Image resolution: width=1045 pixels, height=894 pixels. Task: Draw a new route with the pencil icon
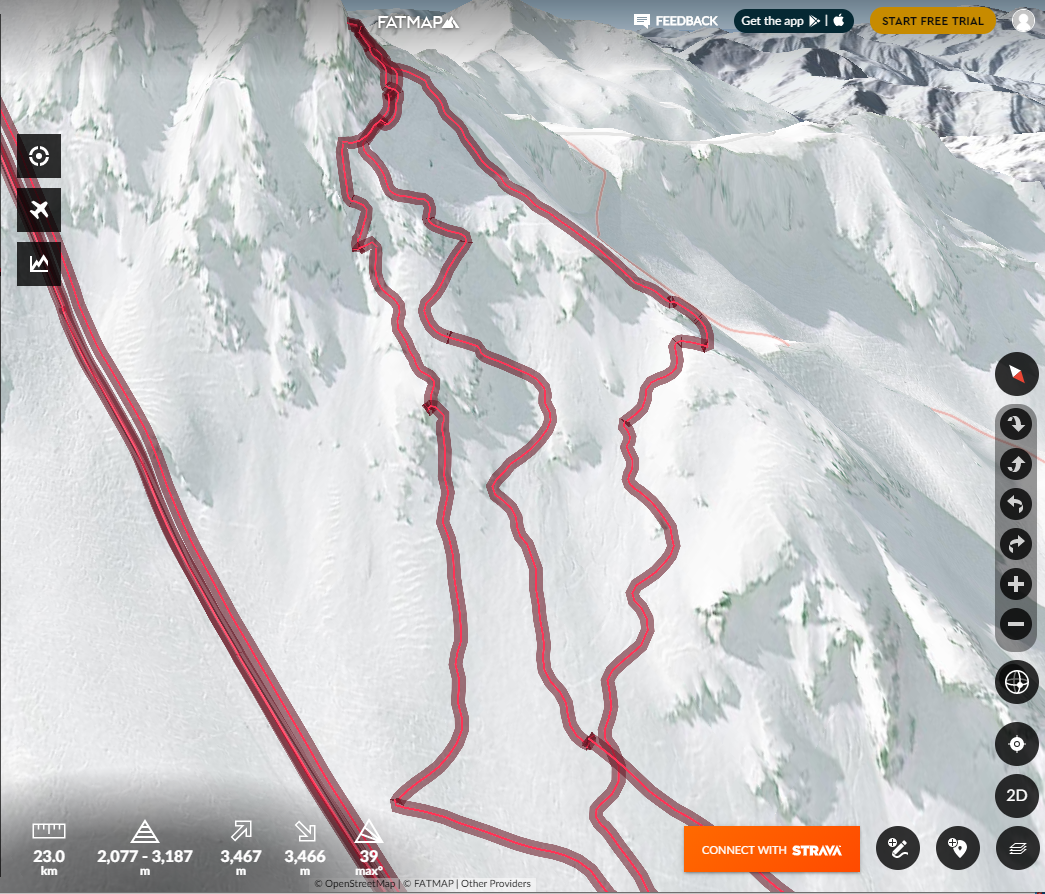pyautogui.click(x=898, y=848)
